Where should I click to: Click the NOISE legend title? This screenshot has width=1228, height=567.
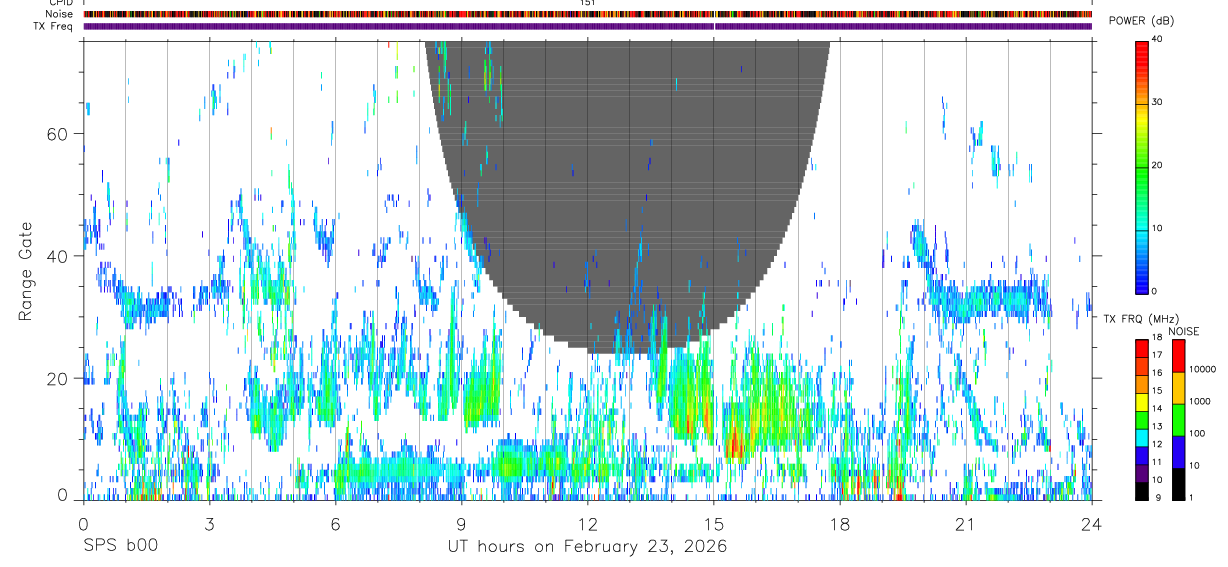[x=1184, y=331]
